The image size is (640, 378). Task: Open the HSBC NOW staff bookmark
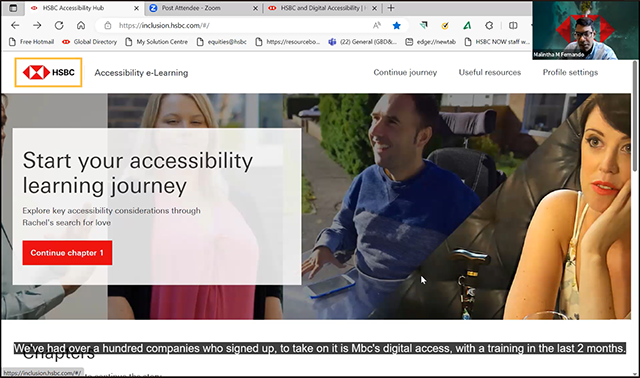[497, 42]
